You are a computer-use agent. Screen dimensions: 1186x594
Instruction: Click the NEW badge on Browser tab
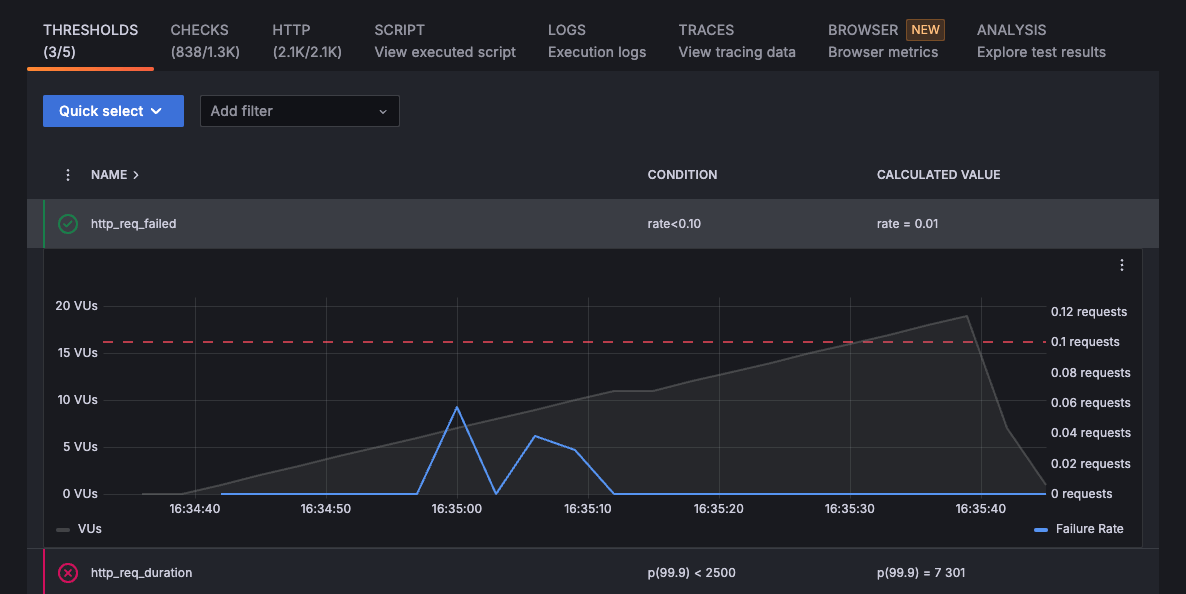[925, 30]
